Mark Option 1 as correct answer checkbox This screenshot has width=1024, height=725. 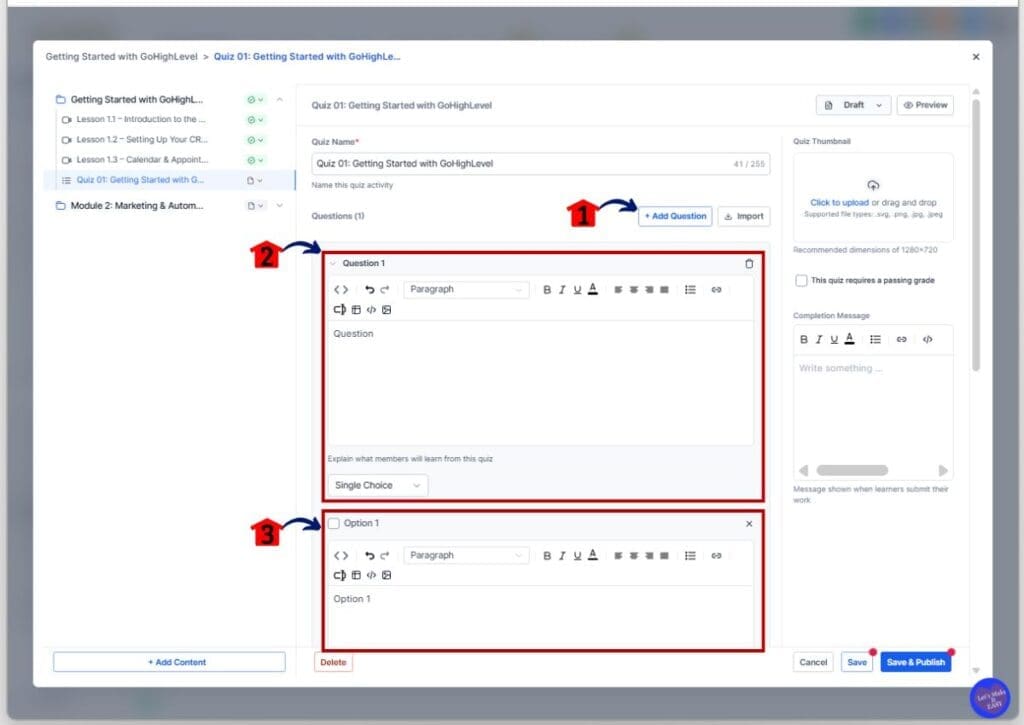pyautogui.click(x=334, y=523)
